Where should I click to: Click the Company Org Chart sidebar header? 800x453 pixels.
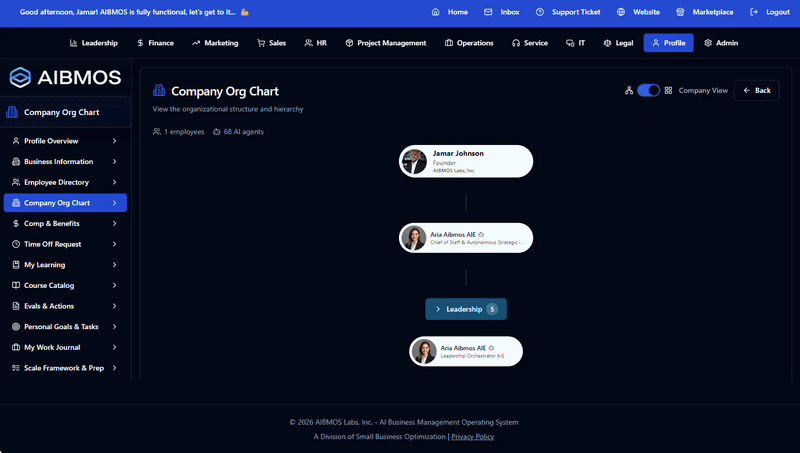(x=65, y=112)
